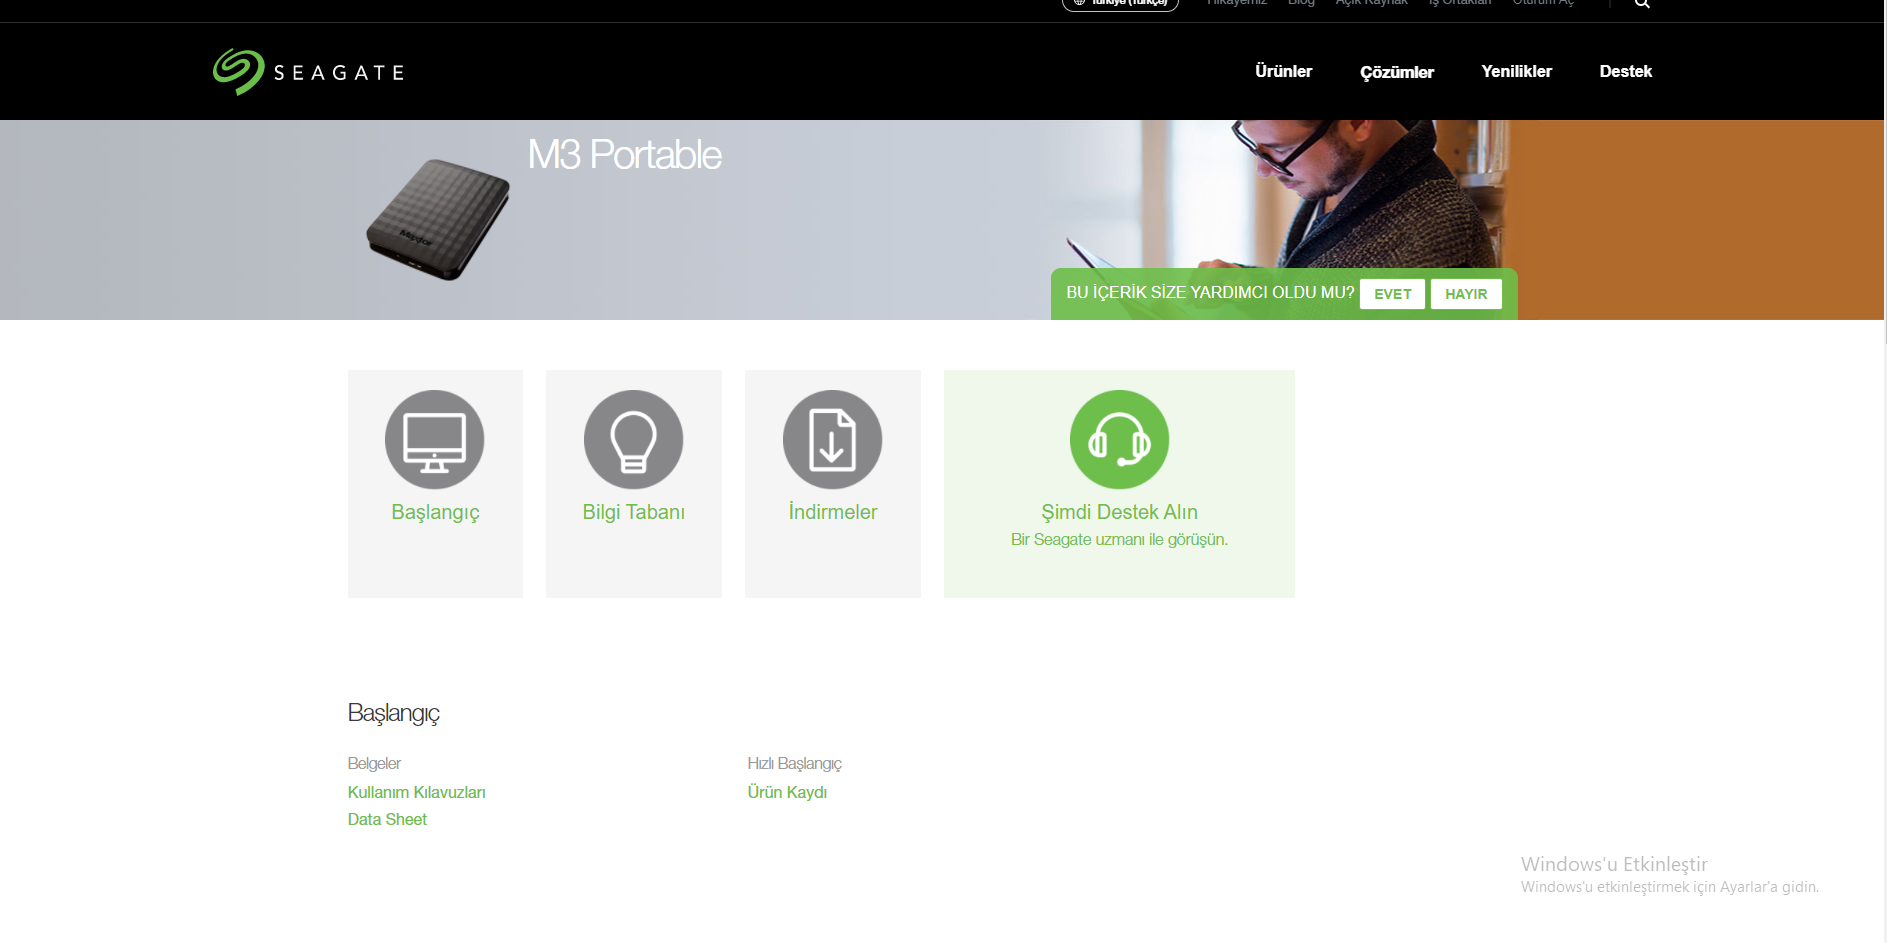The image size is (1887, 943).
Task: Click the "BU İÇERİK SİZE YARDIMCI OLDU MU?" text
Action: point(1210,293)
